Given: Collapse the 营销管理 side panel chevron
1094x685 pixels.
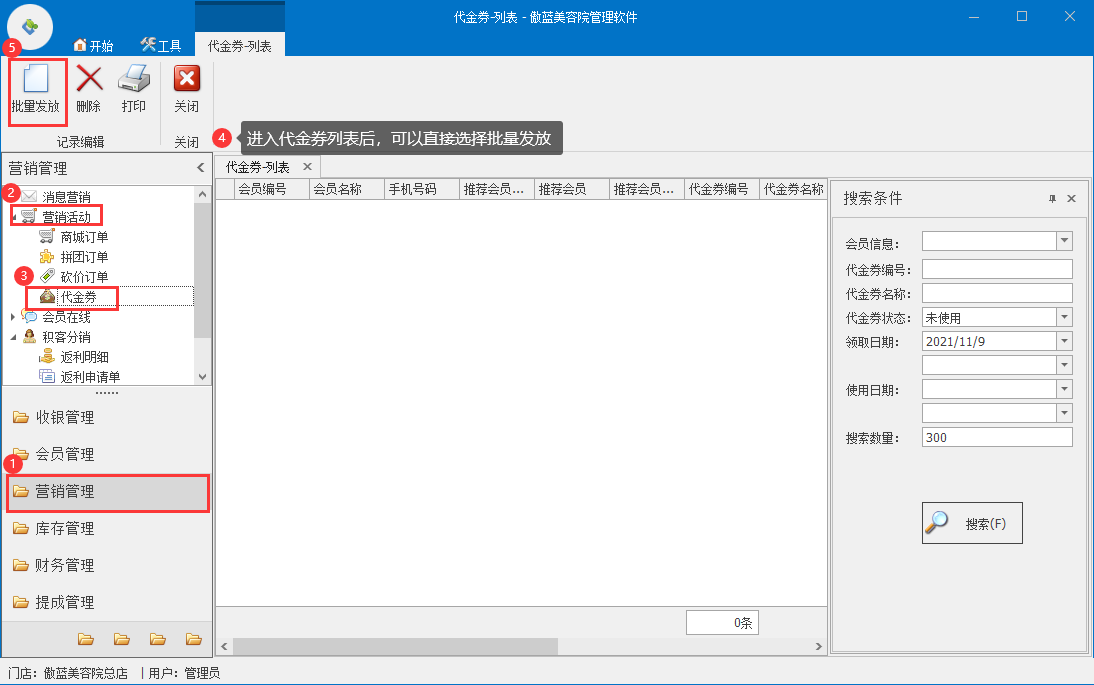Looking at the screenshot, I should pos(201,167).
